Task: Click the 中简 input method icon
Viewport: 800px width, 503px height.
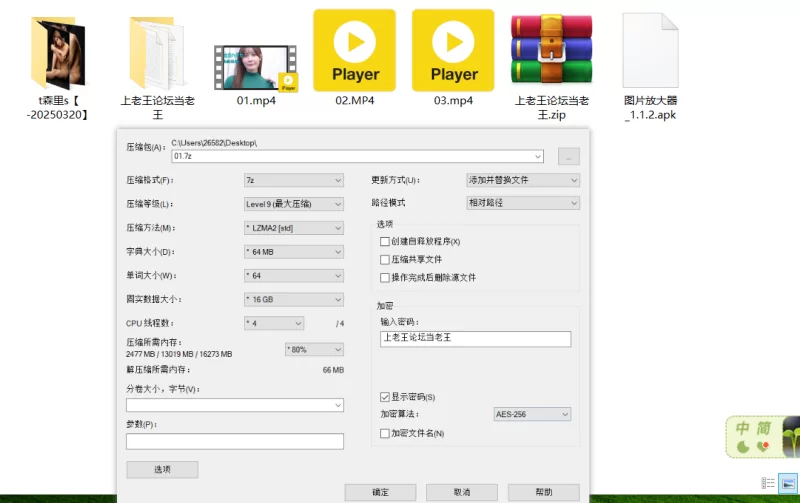Action: (752, 435)
